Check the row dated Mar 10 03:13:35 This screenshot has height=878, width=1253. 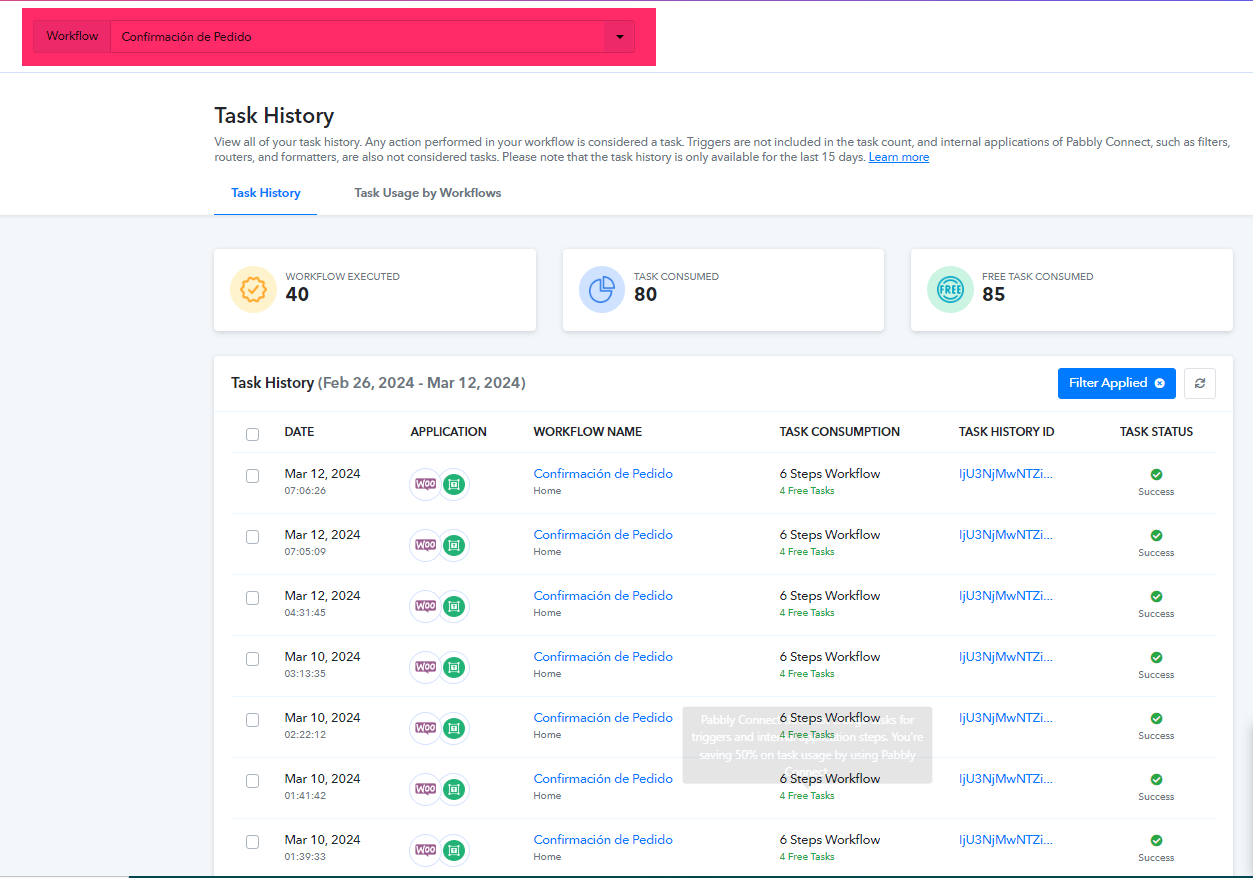point(252,659)
